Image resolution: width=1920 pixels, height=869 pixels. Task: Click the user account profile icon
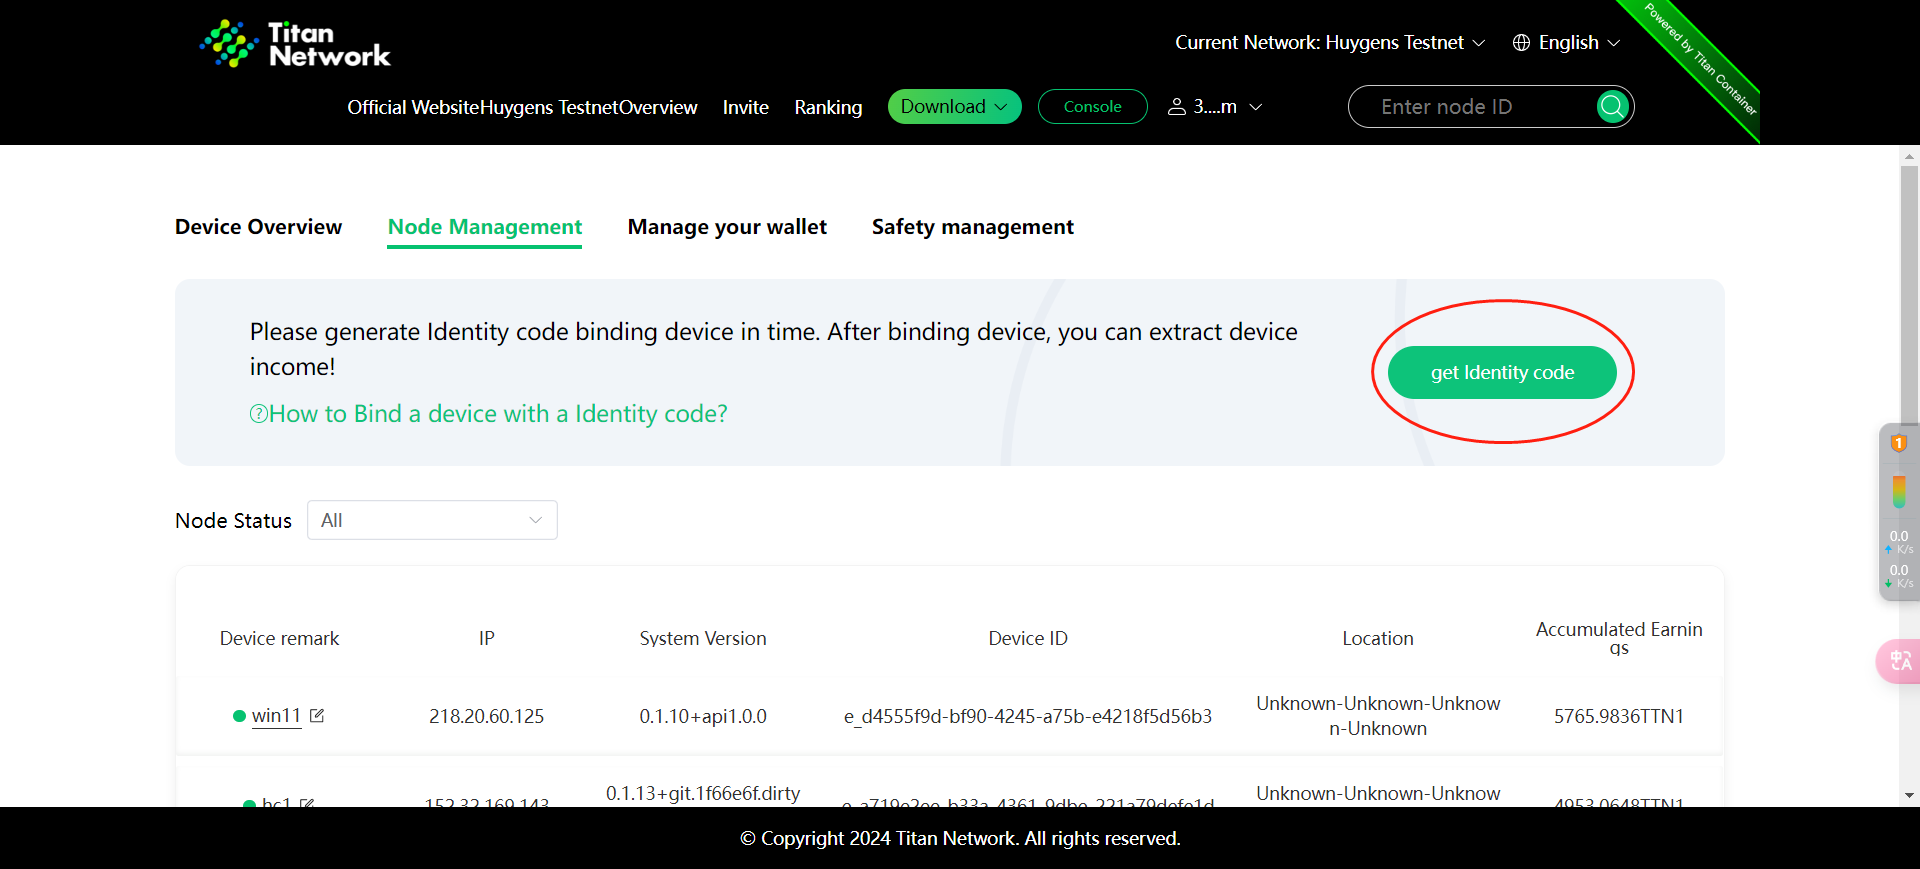[1177, 107]
